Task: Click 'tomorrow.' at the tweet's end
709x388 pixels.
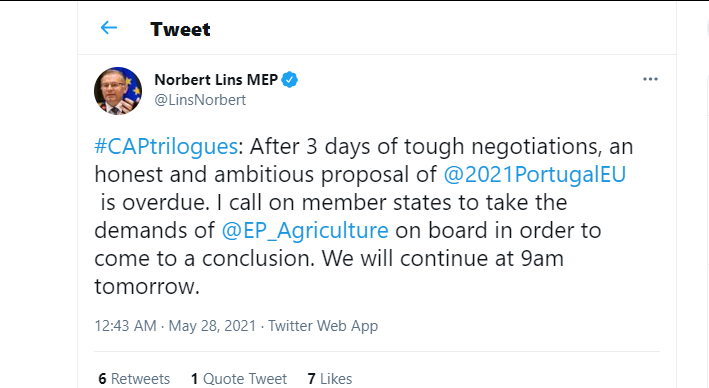Action: (147, 287)
